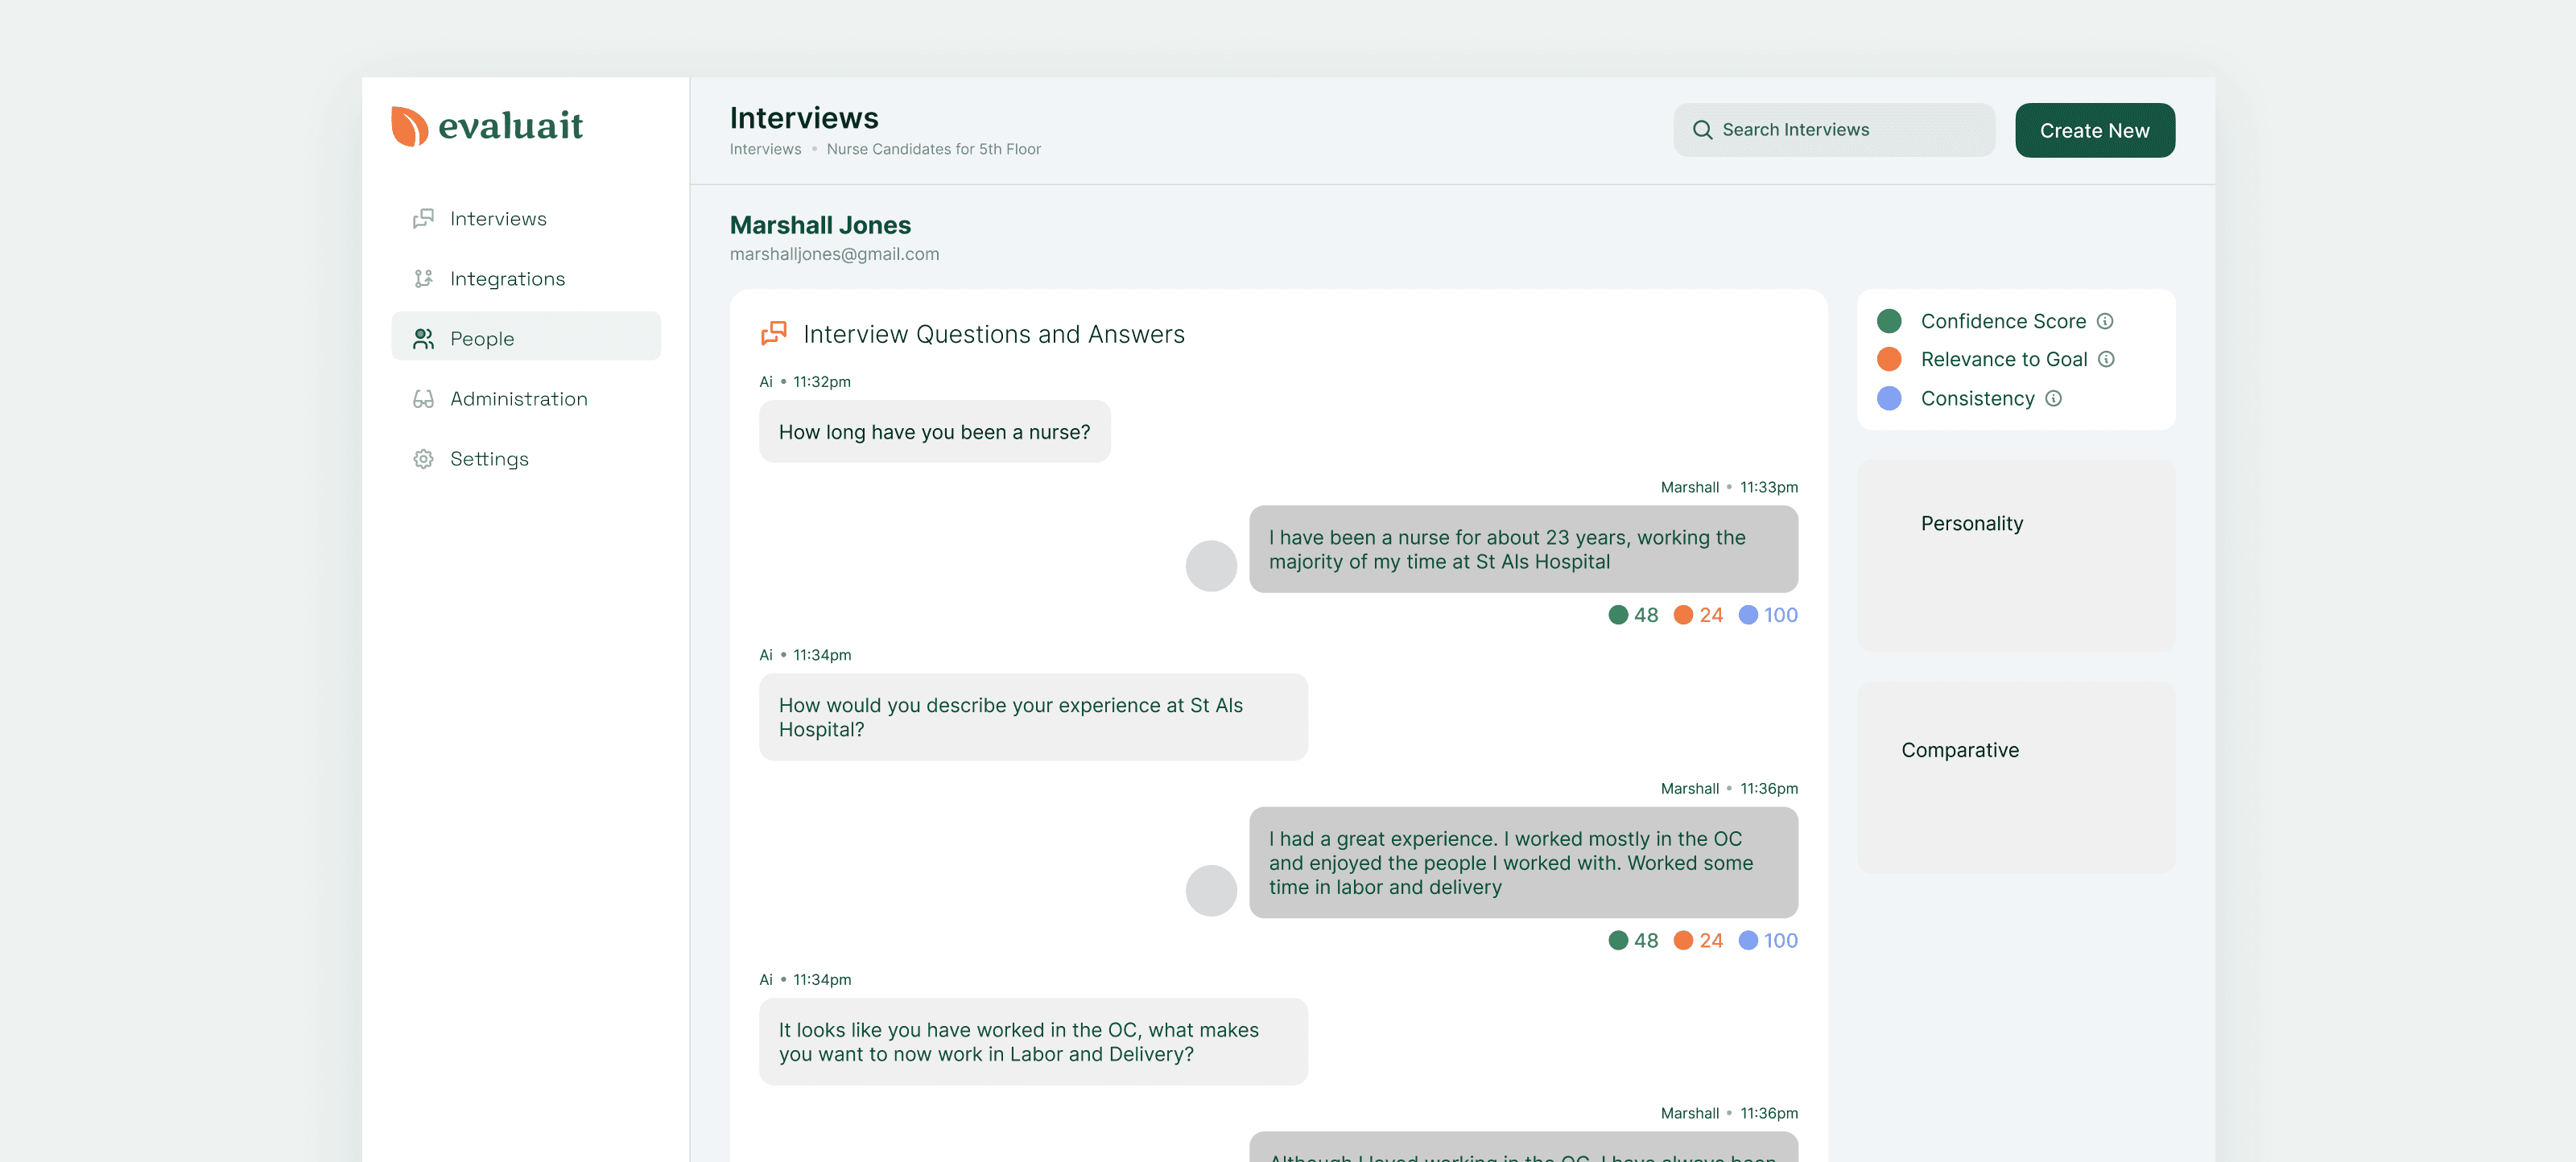Focus the Search Interviews input field
This screenshot has height=1162, width=2576.
tap(1850, 130)
